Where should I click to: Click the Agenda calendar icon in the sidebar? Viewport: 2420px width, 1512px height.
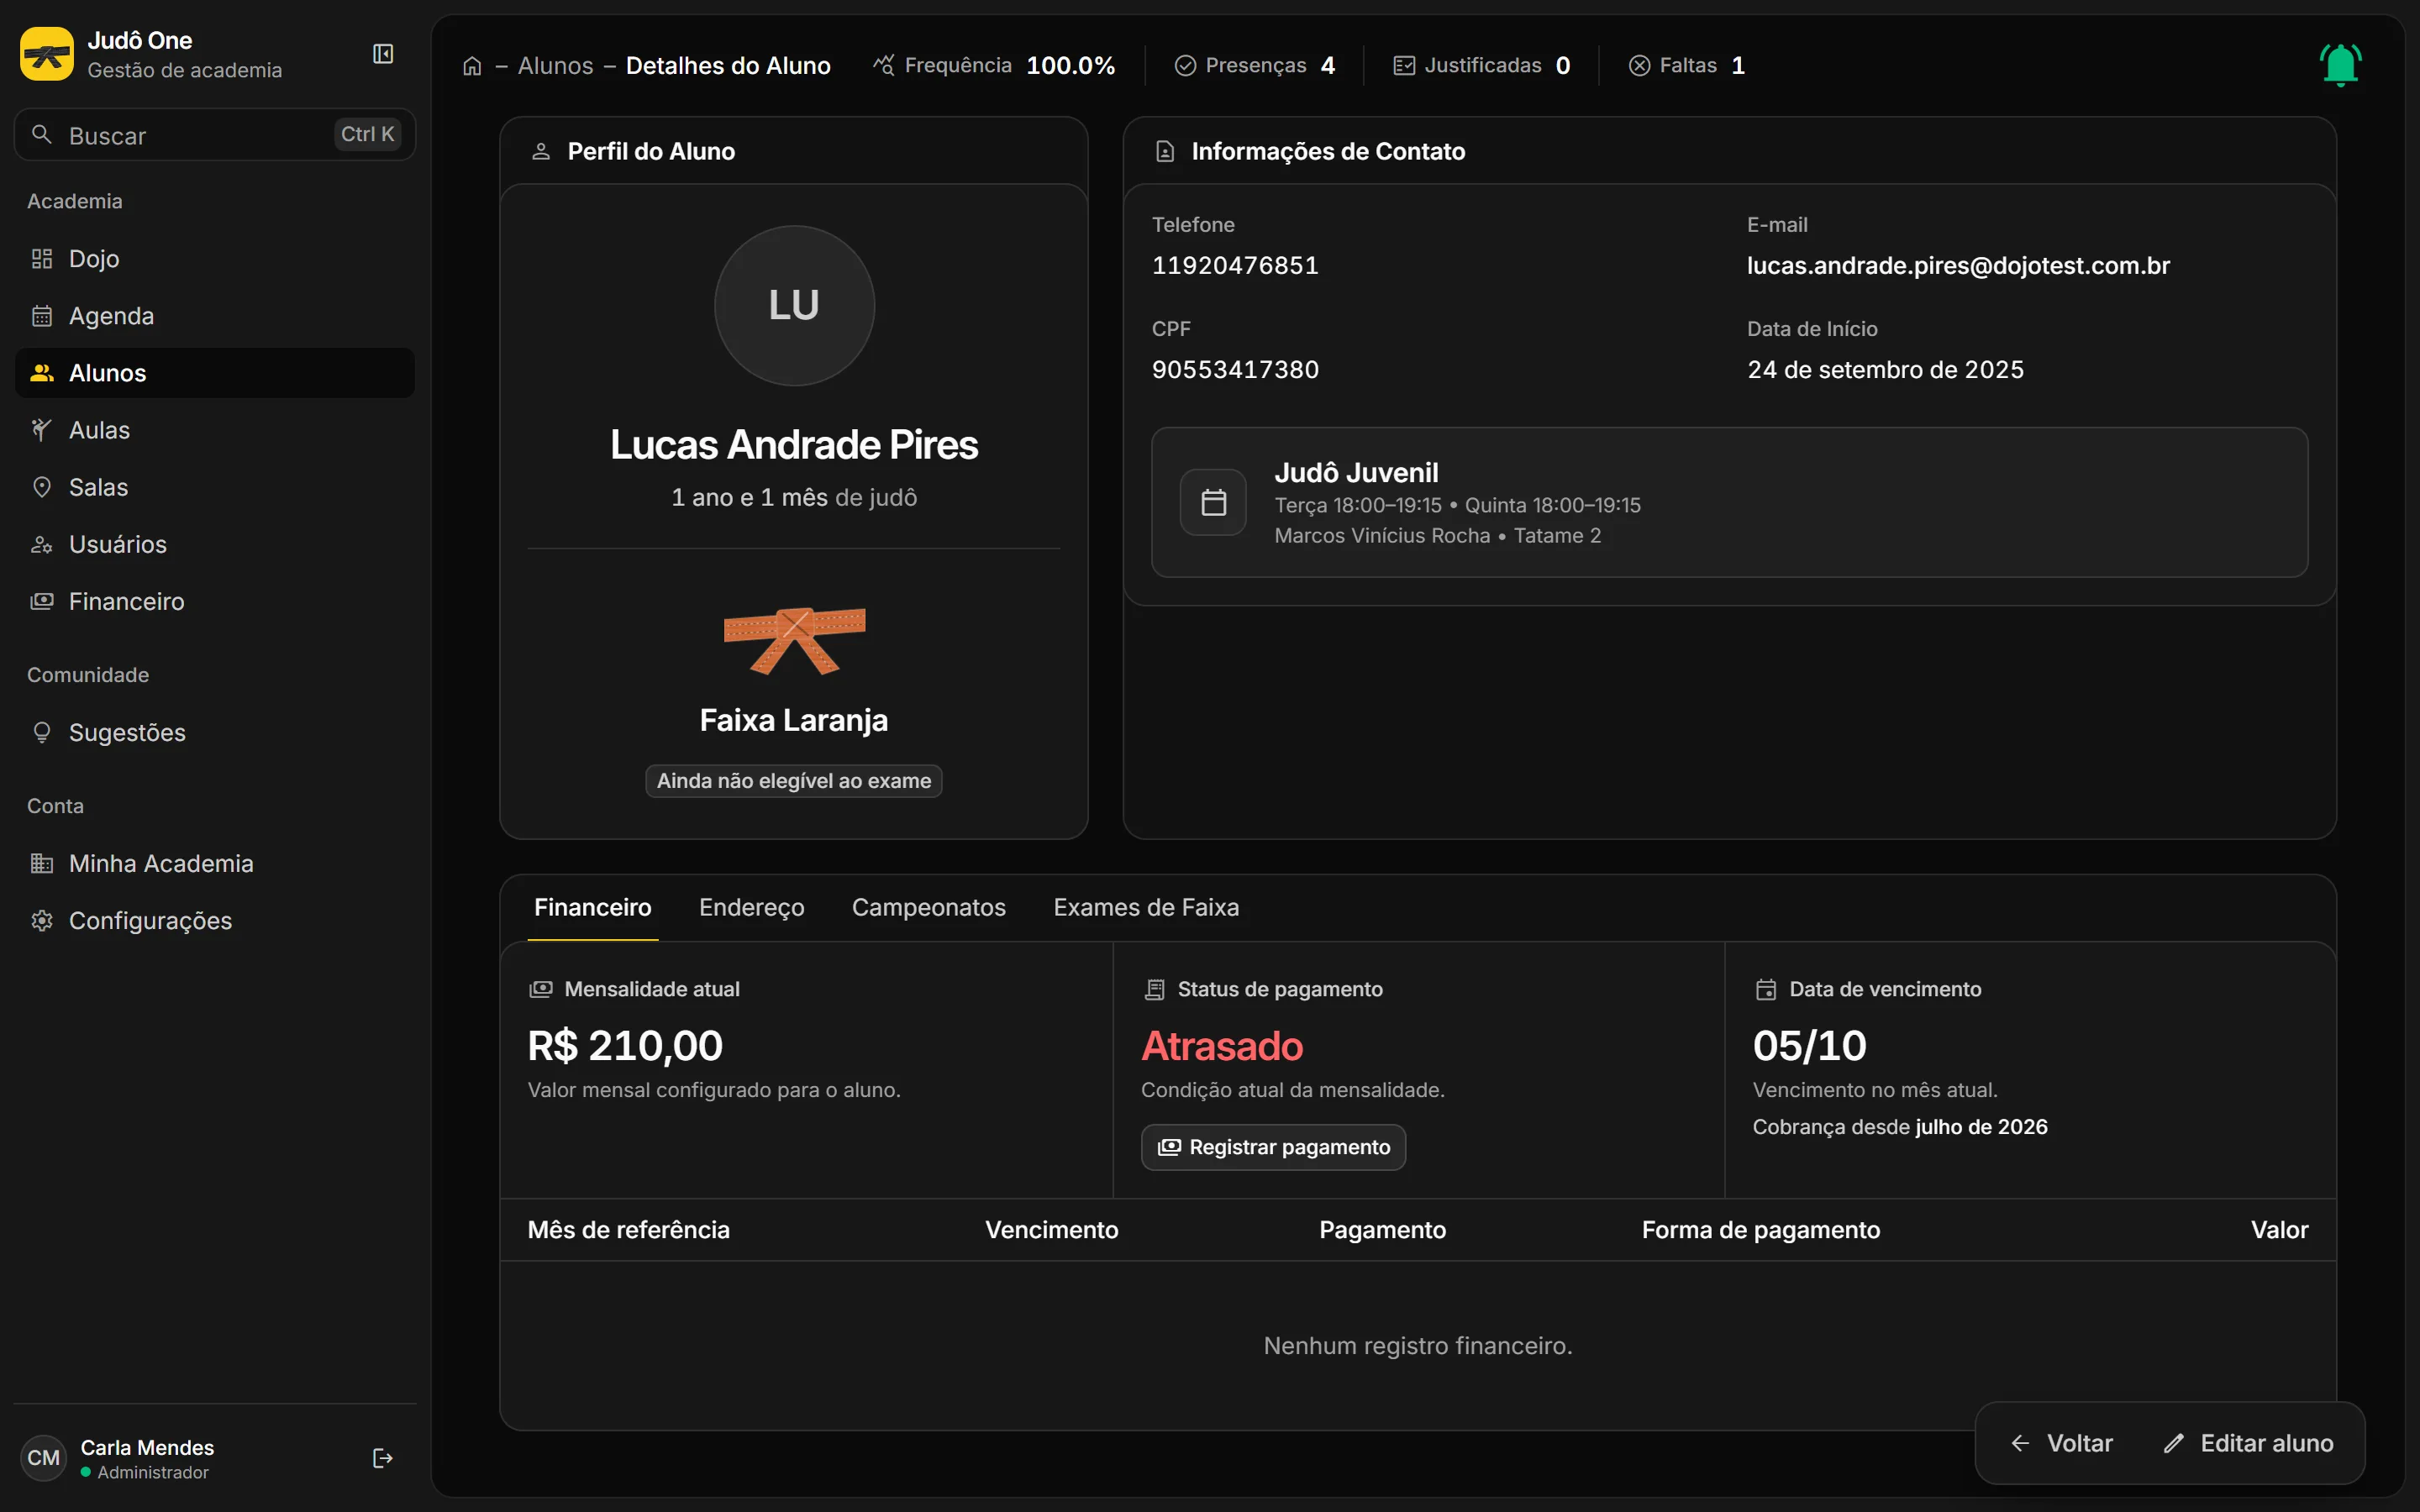(42, 316)
